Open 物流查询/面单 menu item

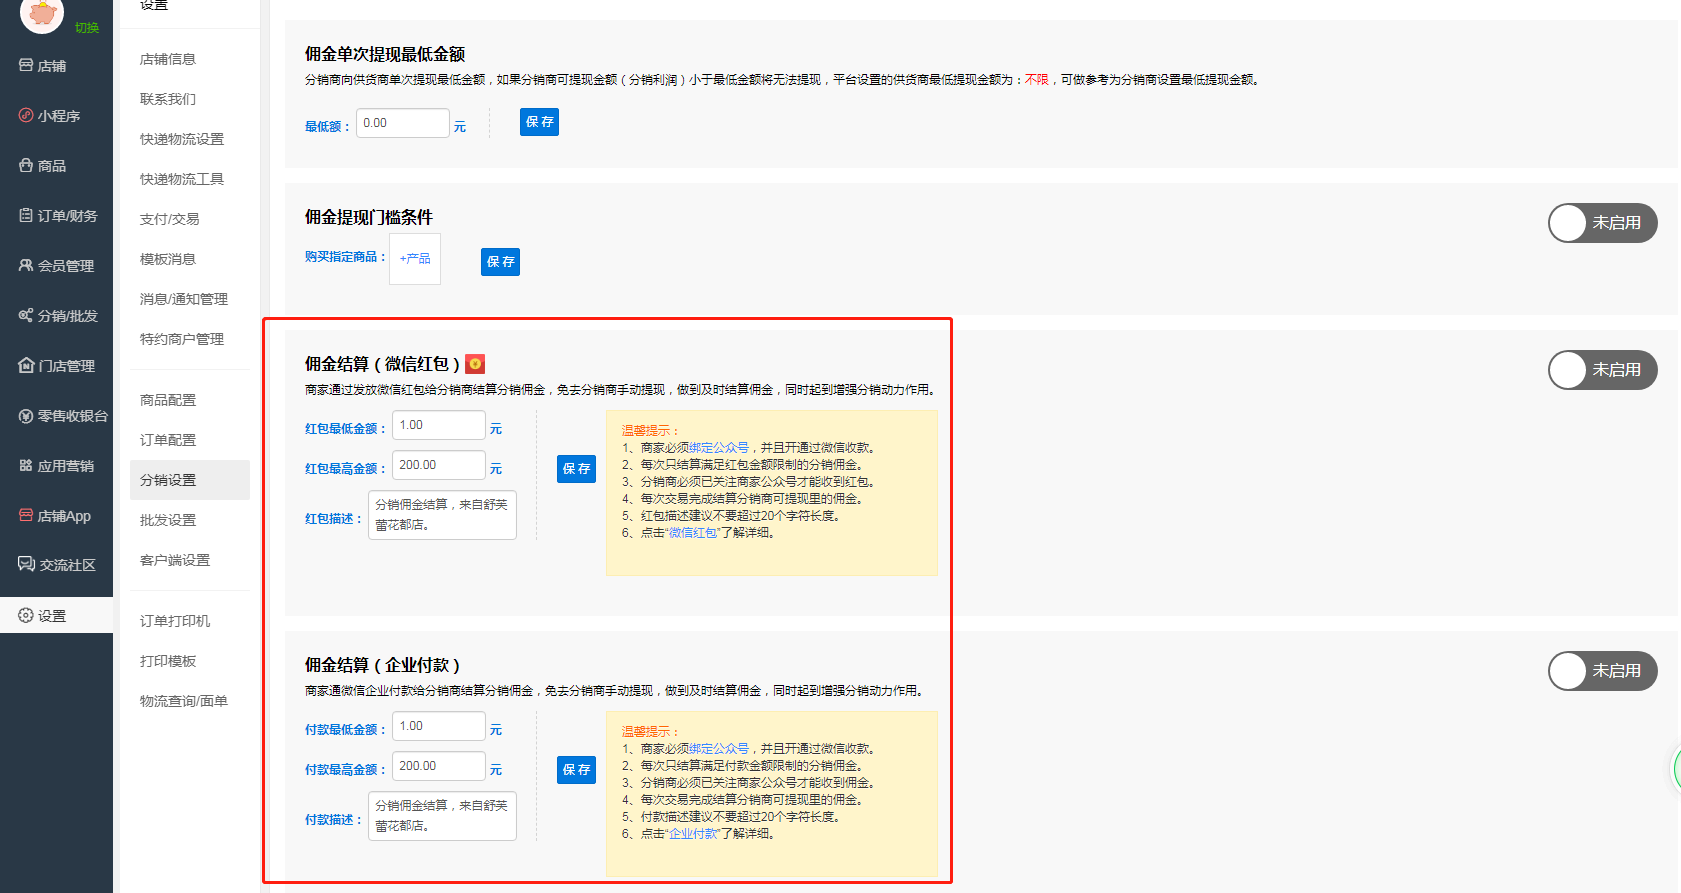click(x=184, y=701)
